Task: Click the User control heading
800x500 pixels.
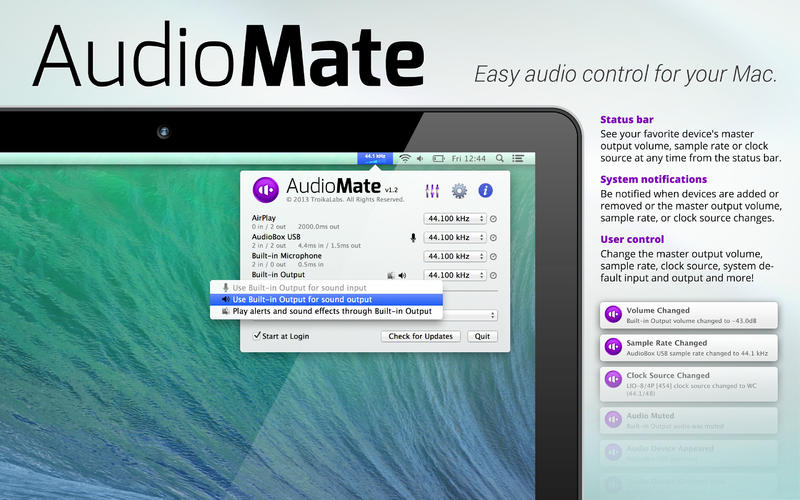Action: [632, 239]
